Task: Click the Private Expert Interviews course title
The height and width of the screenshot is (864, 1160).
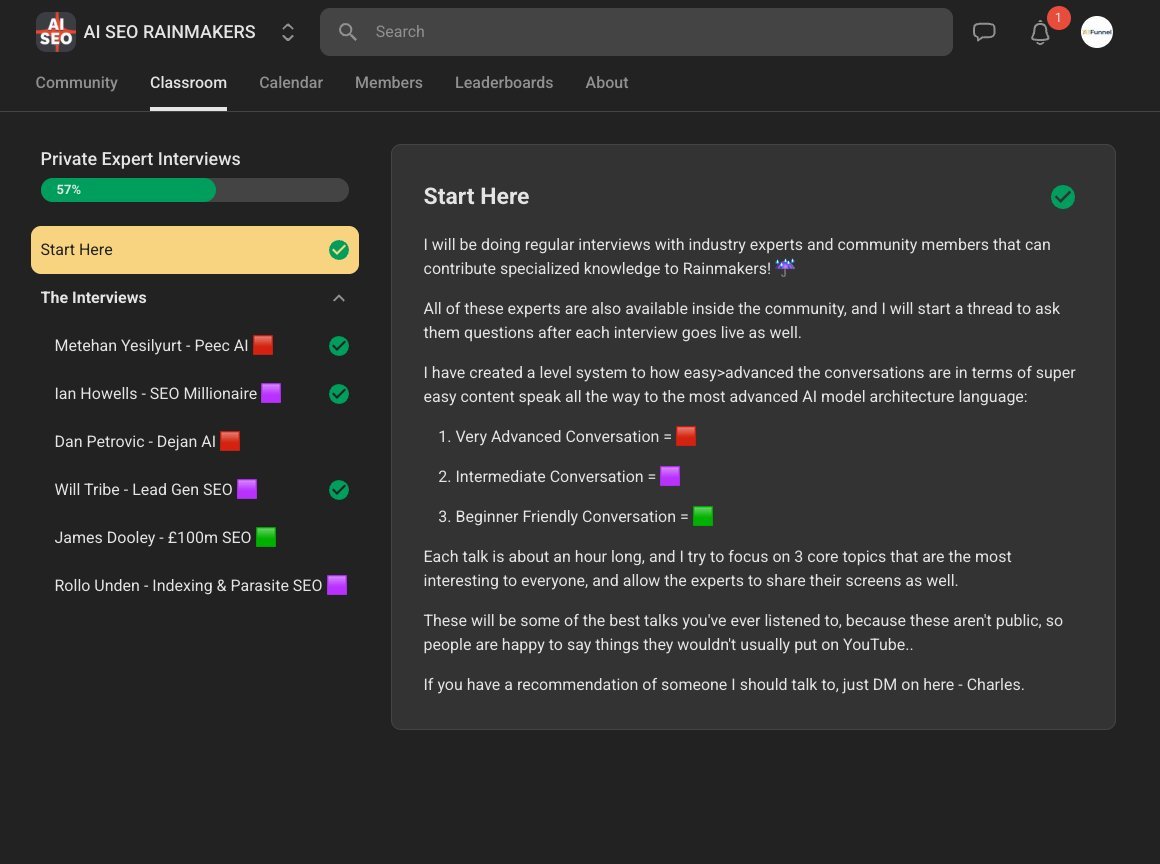Action: 141,159
